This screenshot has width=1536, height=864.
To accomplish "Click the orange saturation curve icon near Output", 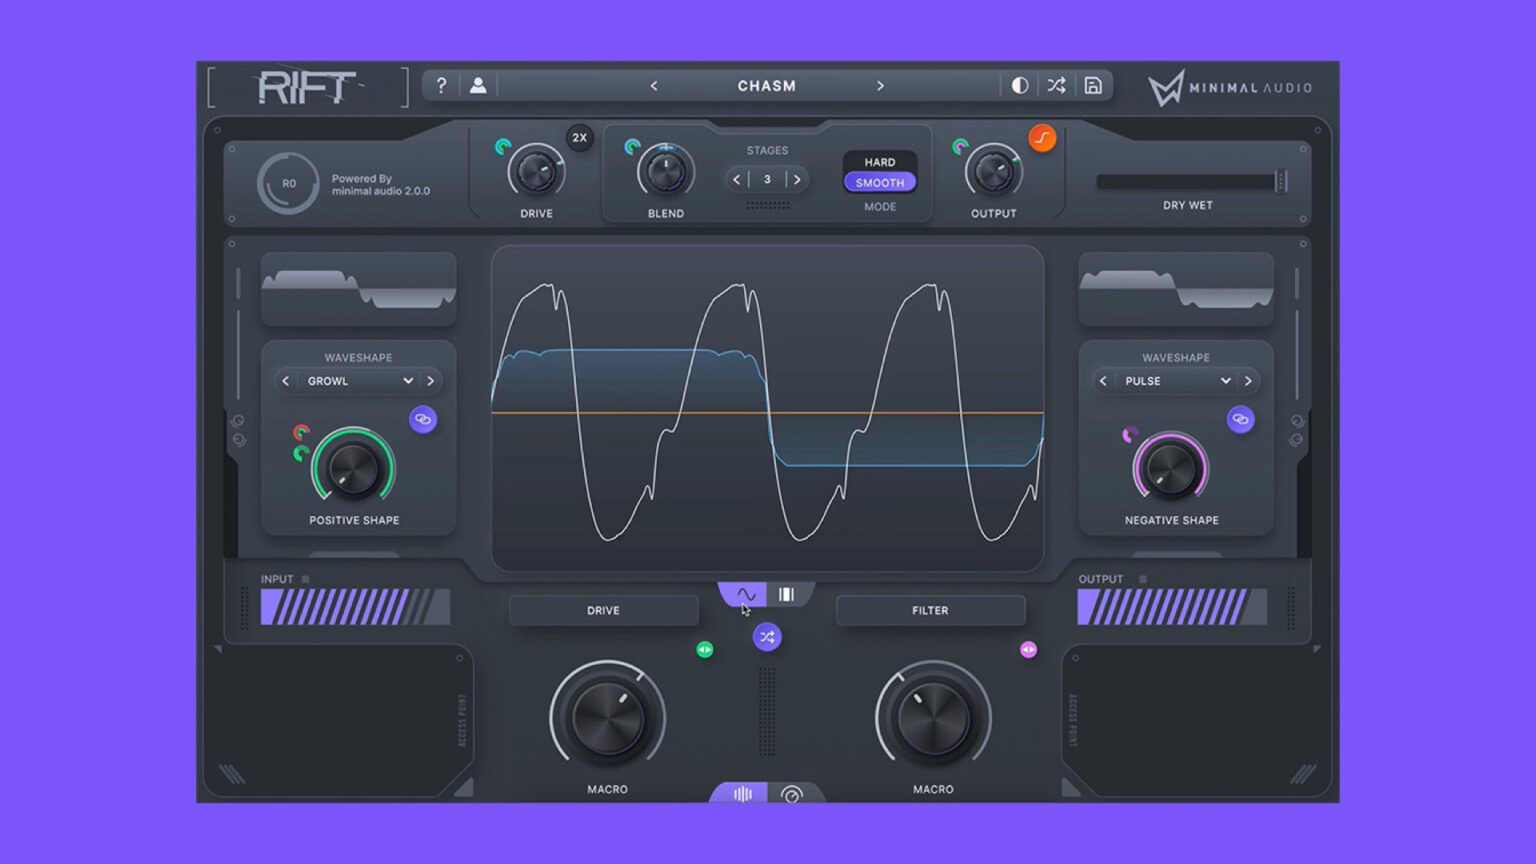I will coord(1043,138).
